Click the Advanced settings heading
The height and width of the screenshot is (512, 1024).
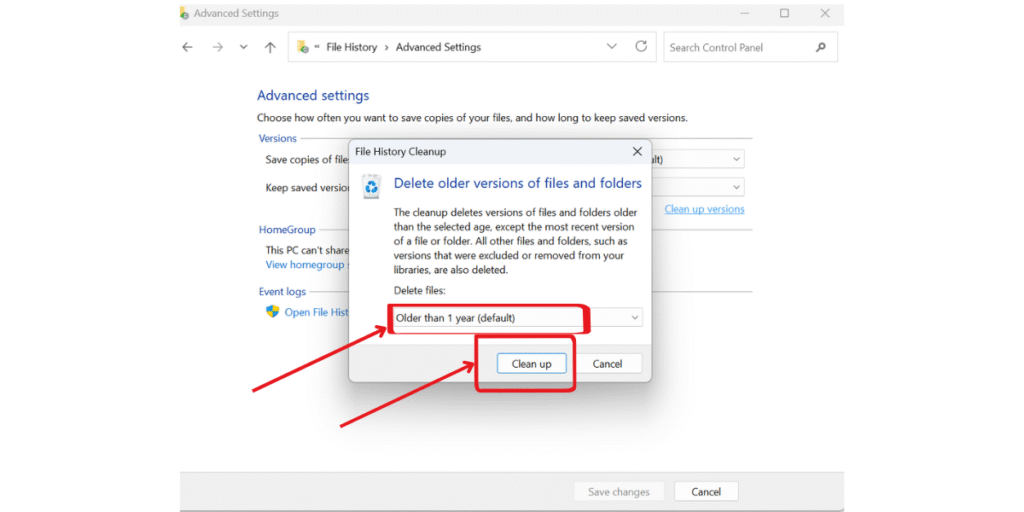tap(313, 95)
